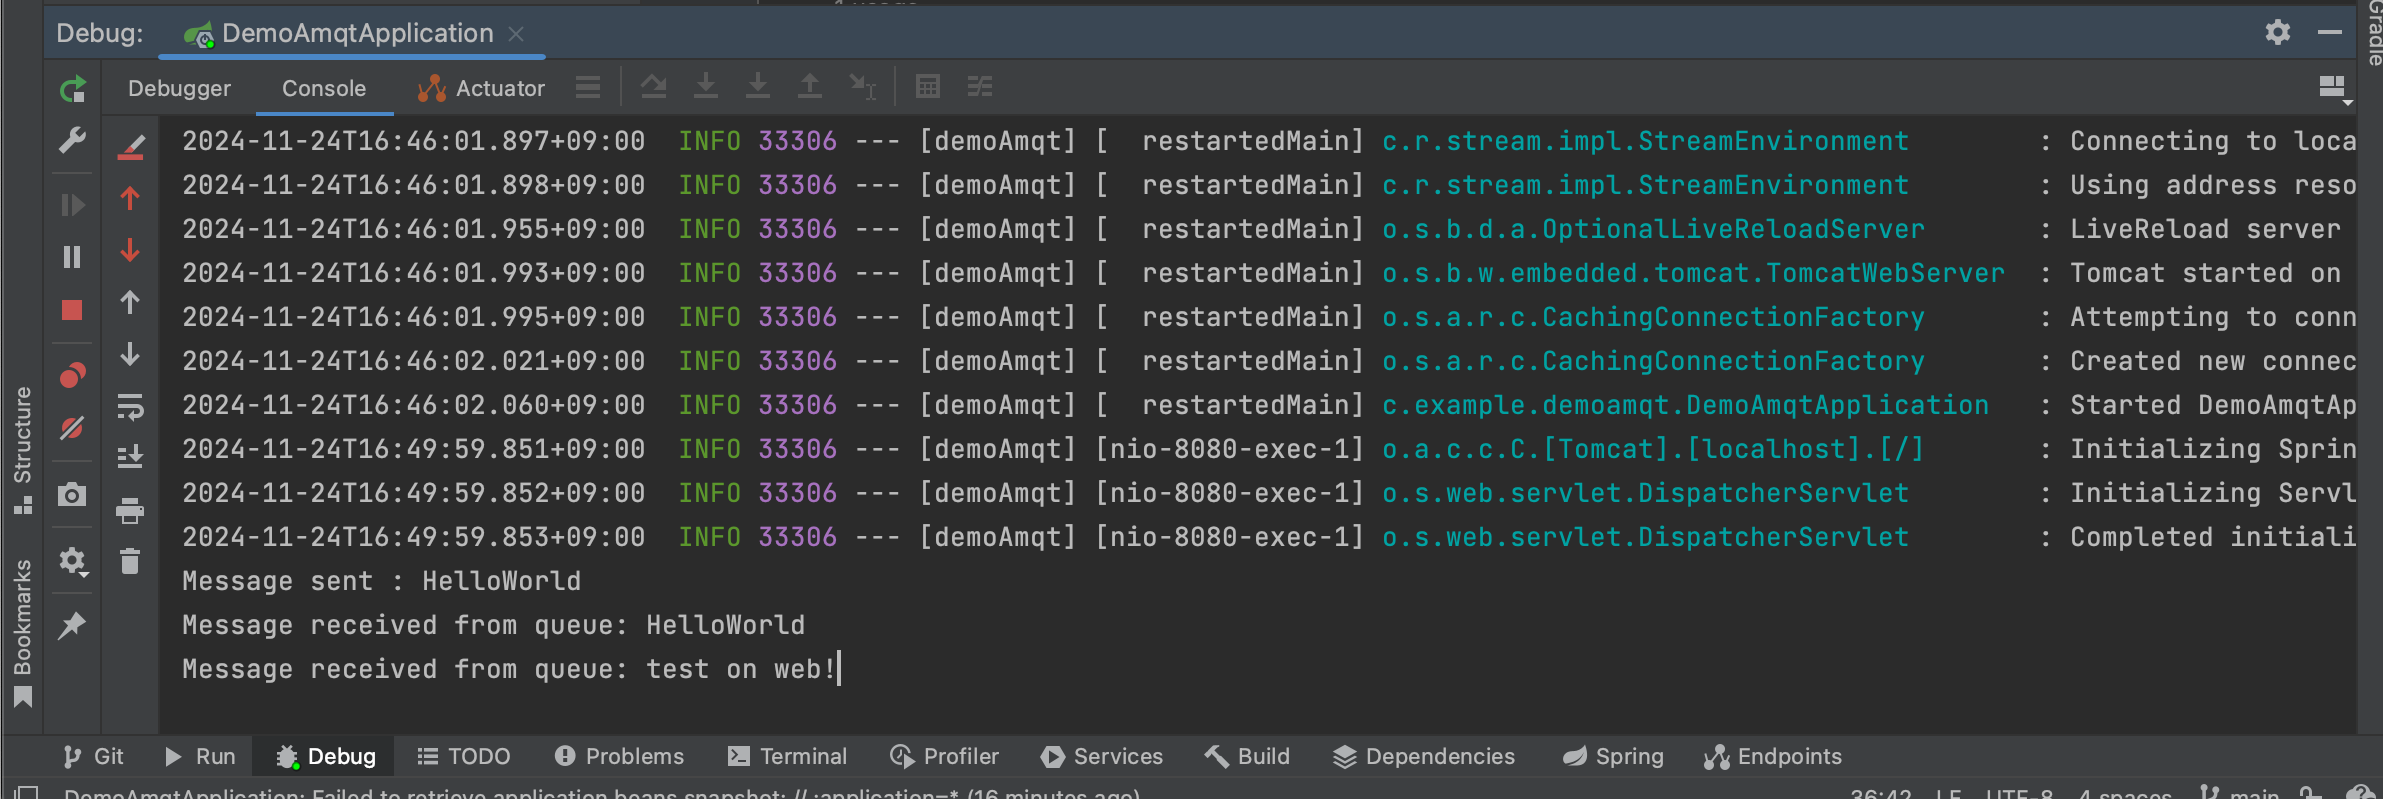
Task: Click the 'test on web!' console line
Action: pyautogui.click(x=740, y=669)
